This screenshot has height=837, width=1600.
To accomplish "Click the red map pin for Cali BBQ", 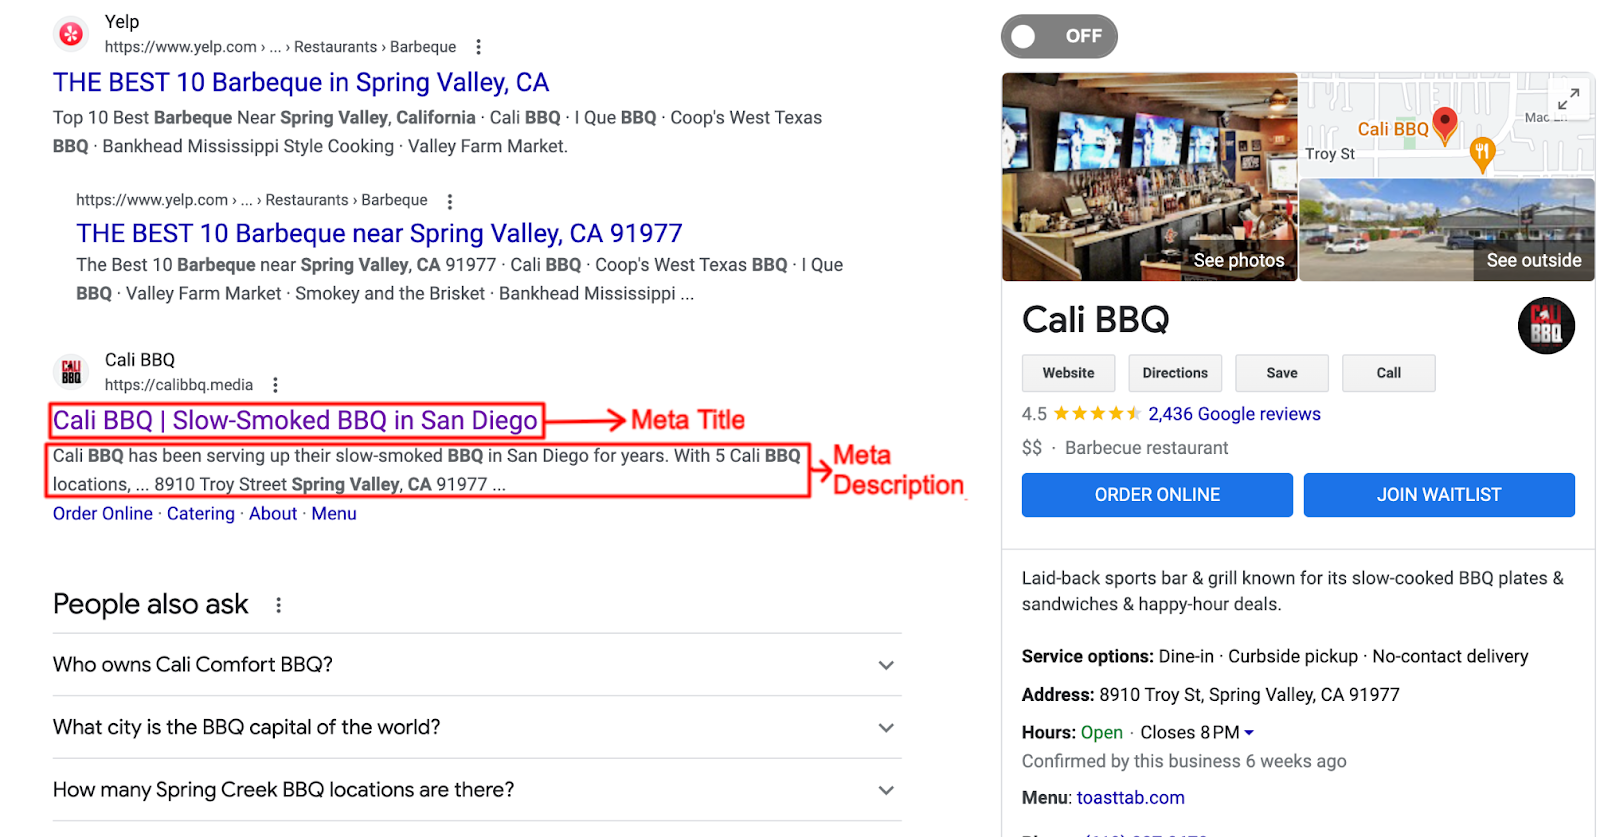I will pos(1444,125).
